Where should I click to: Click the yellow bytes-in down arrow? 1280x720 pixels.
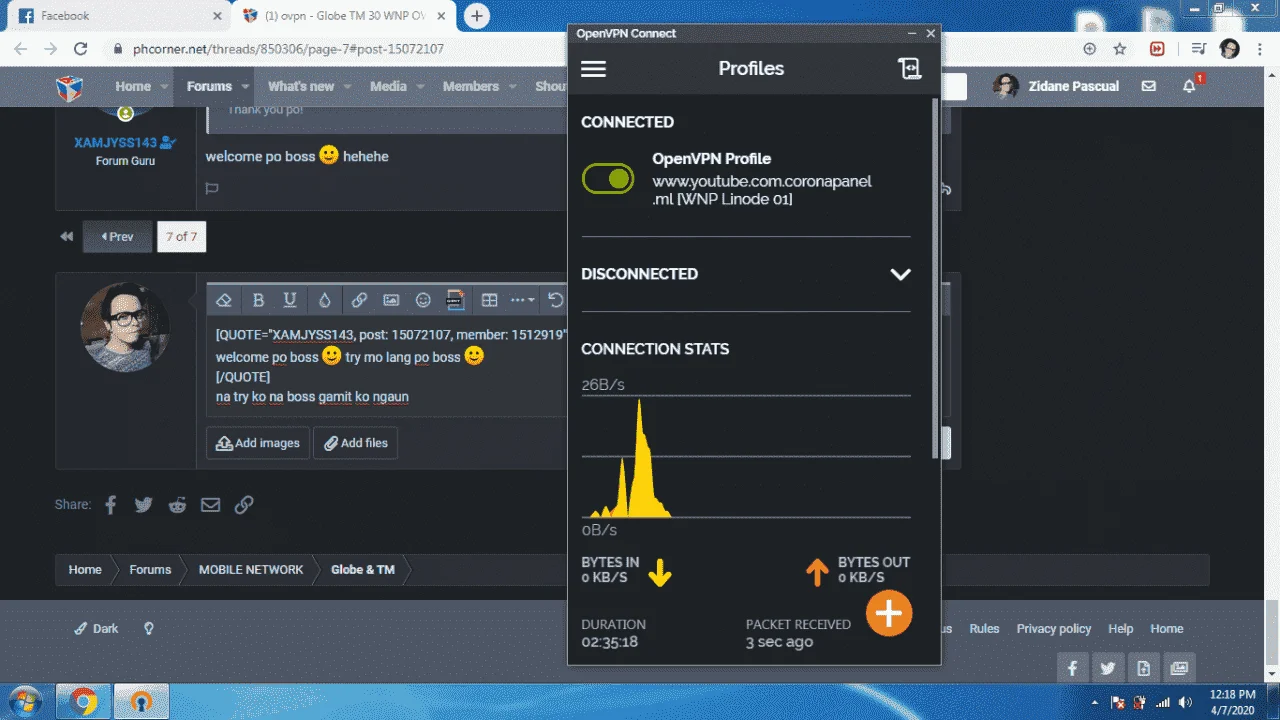click(x=660, y=572)
